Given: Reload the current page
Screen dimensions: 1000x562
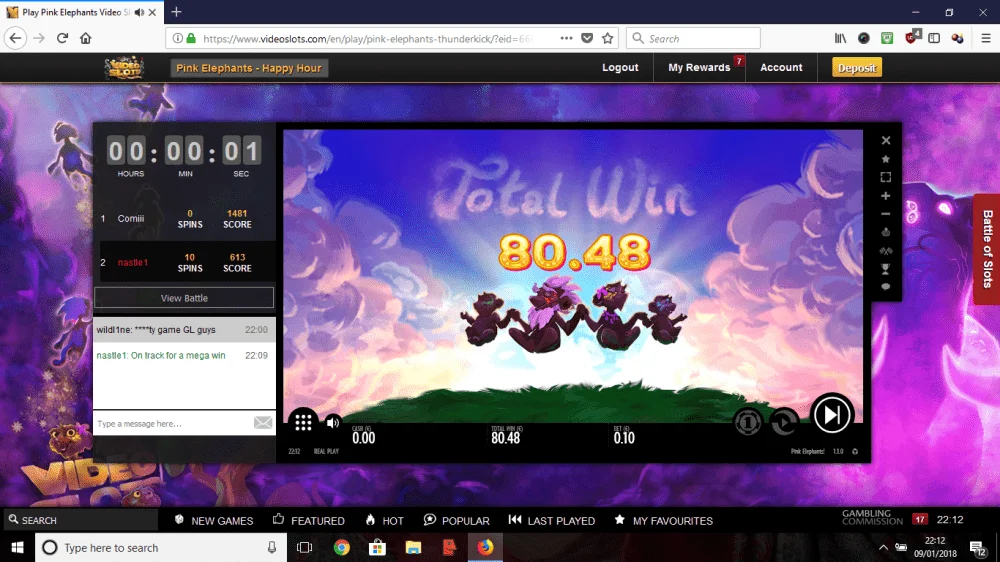Looking at the screenshot, I should (62, 38).
